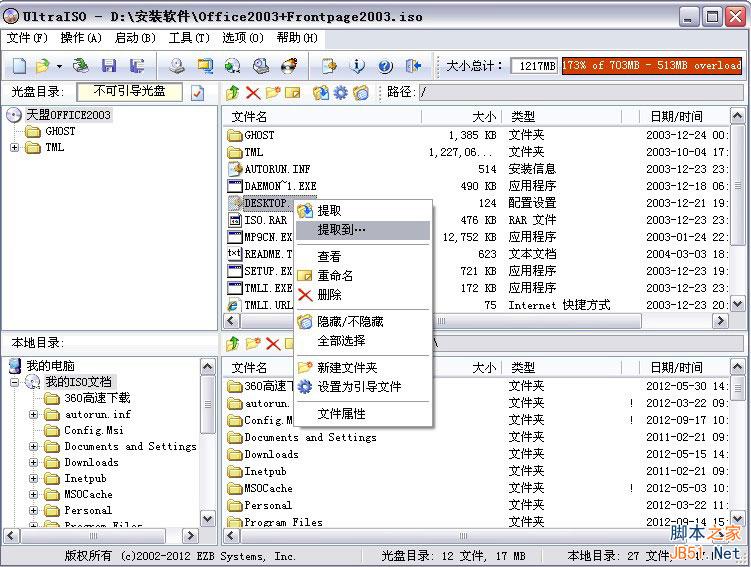Sort the disc list by the 文件名 column header
This screenshot has height=567, width=751.
click(x=322, y=116)
